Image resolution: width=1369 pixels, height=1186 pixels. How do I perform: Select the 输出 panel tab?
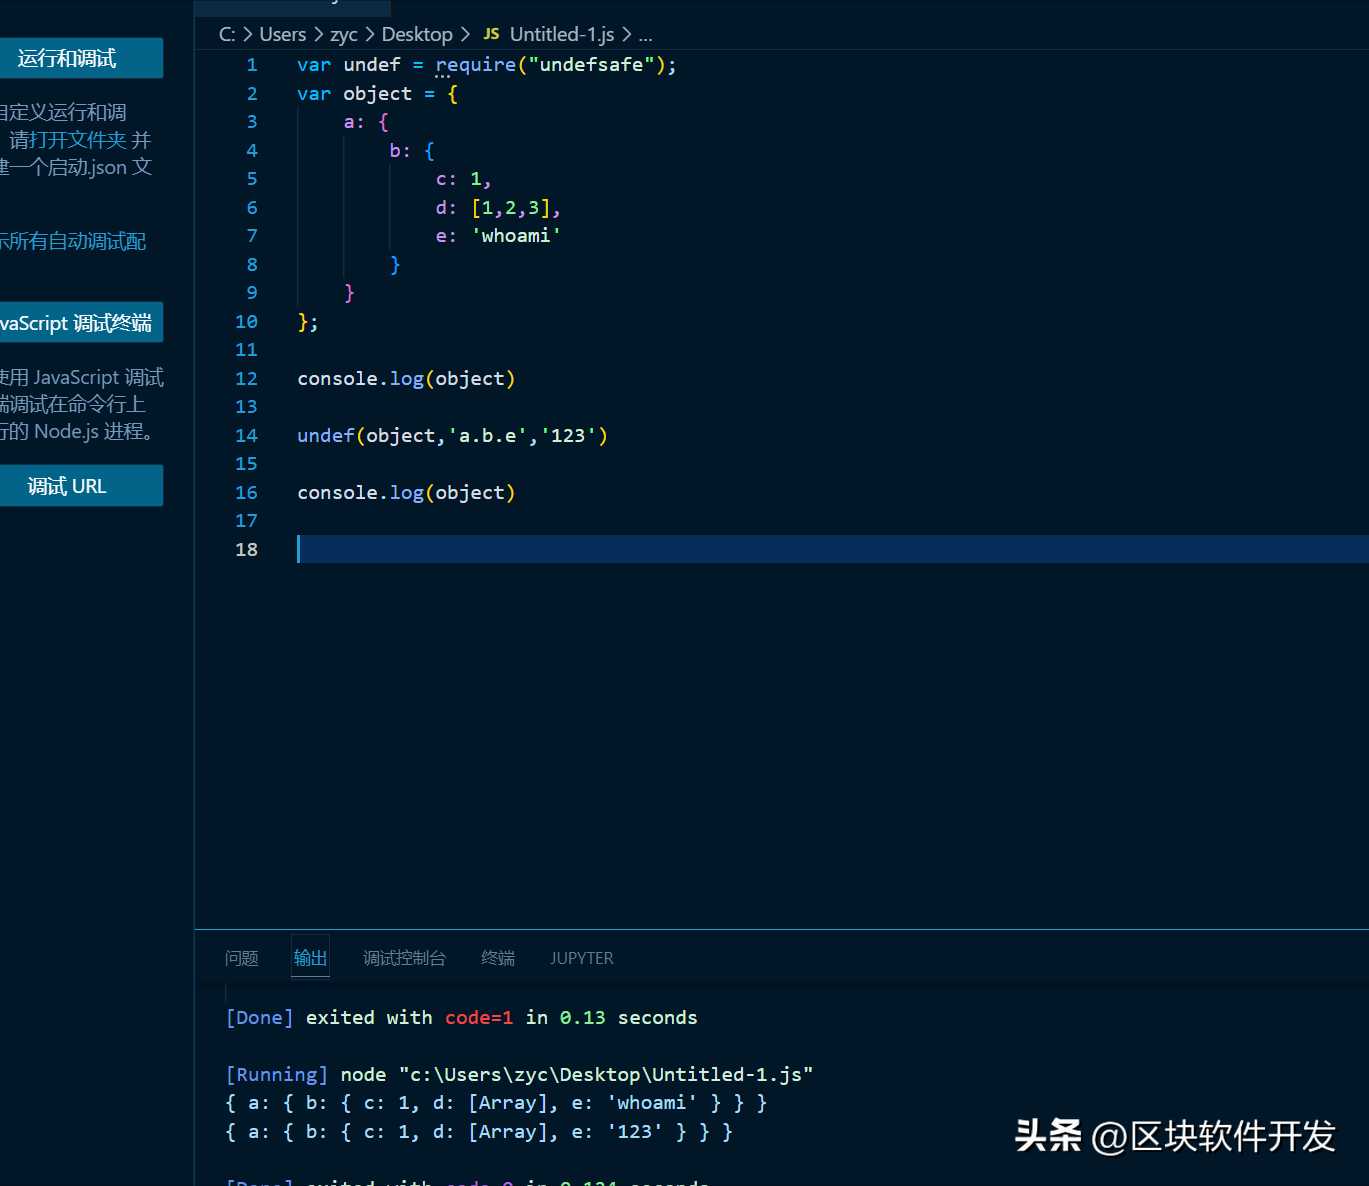(310, 958)
